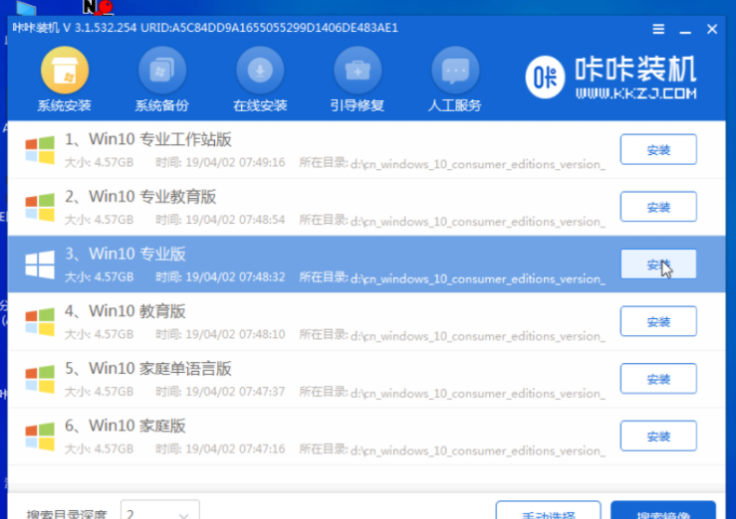Select the '5、Win10 家庭单语言版' title
Image resolution: width=736 pixels, height=519 pixels.
click(148, 368)
